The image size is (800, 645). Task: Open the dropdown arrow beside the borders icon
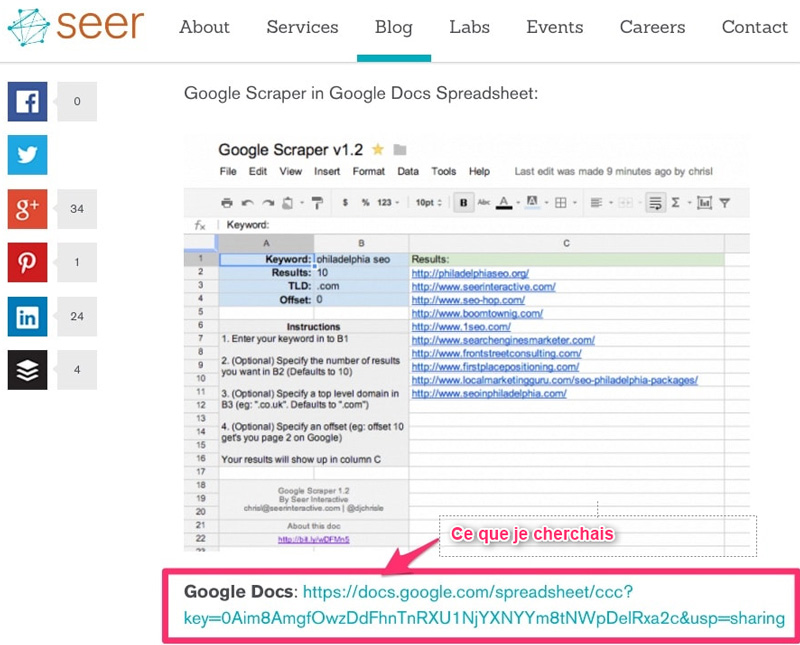[575, 203]
